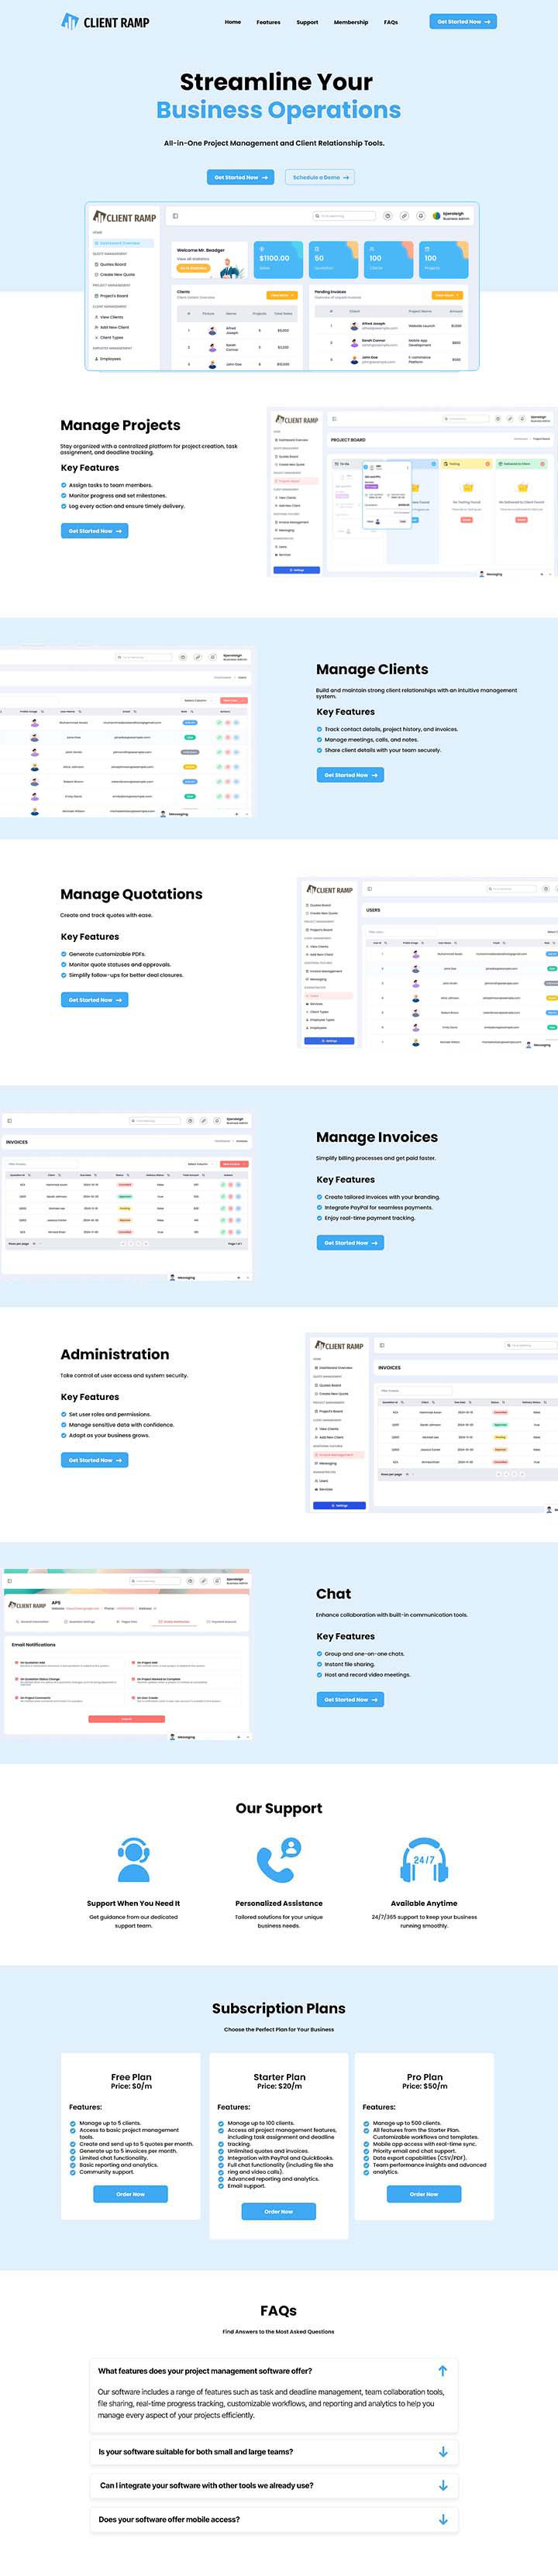Image resolution: width=558 pixels, height=2576 pixels.
Task: Expand FAQ about integrating with other tools
Action: point(442,2485)
